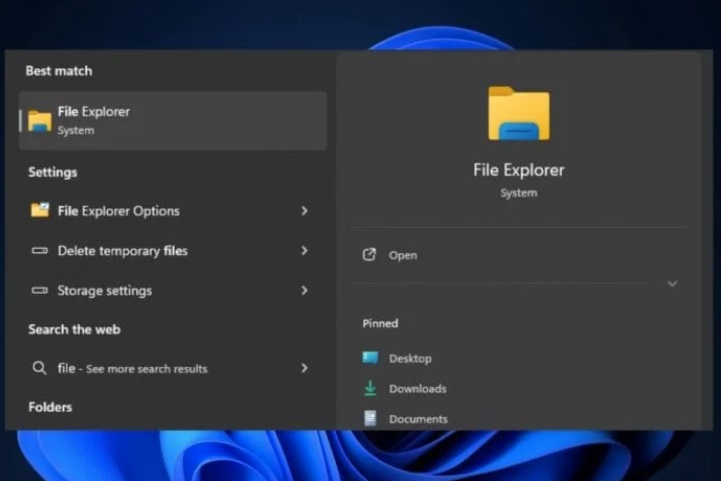The height and width of the screenshot is (481, 721).
Task: Click the Documents page icon
Action: coord(370,418)
